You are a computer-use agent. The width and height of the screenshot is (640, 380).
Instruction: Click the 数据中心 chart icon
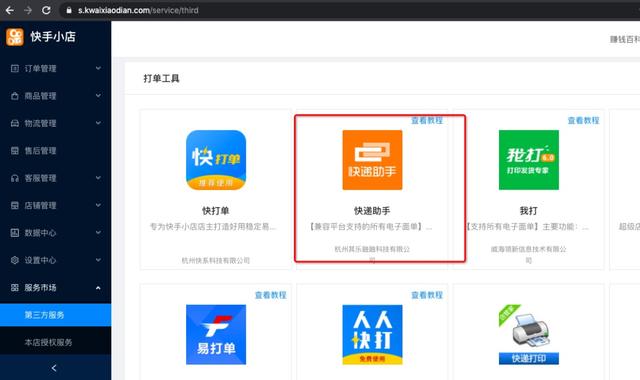coord(15,233)
